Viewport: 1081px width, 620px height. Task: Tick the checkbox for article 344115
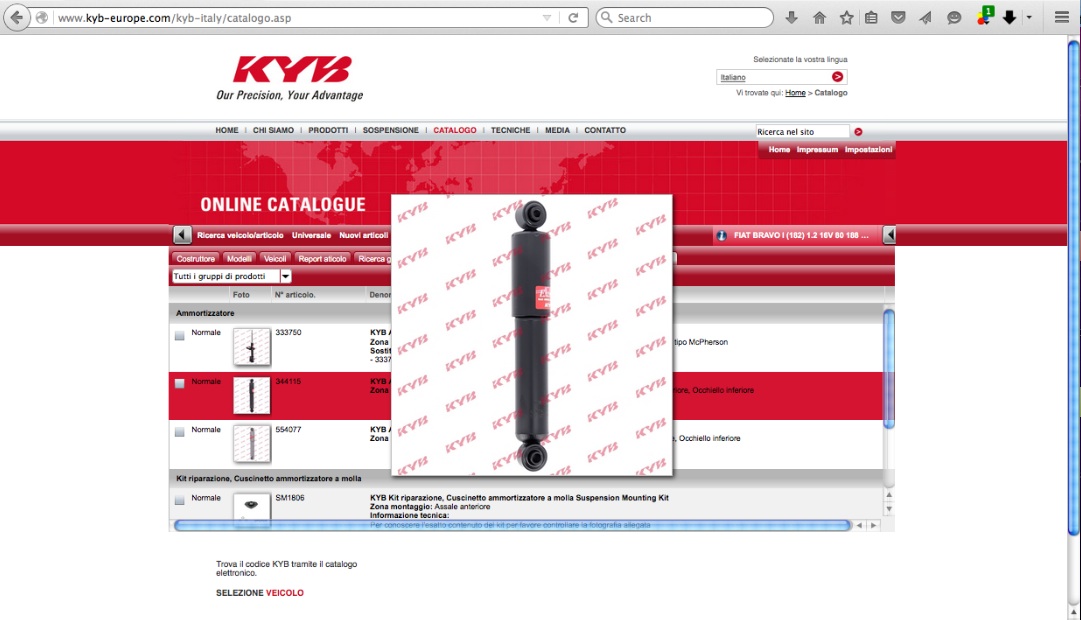pos(179,383)
